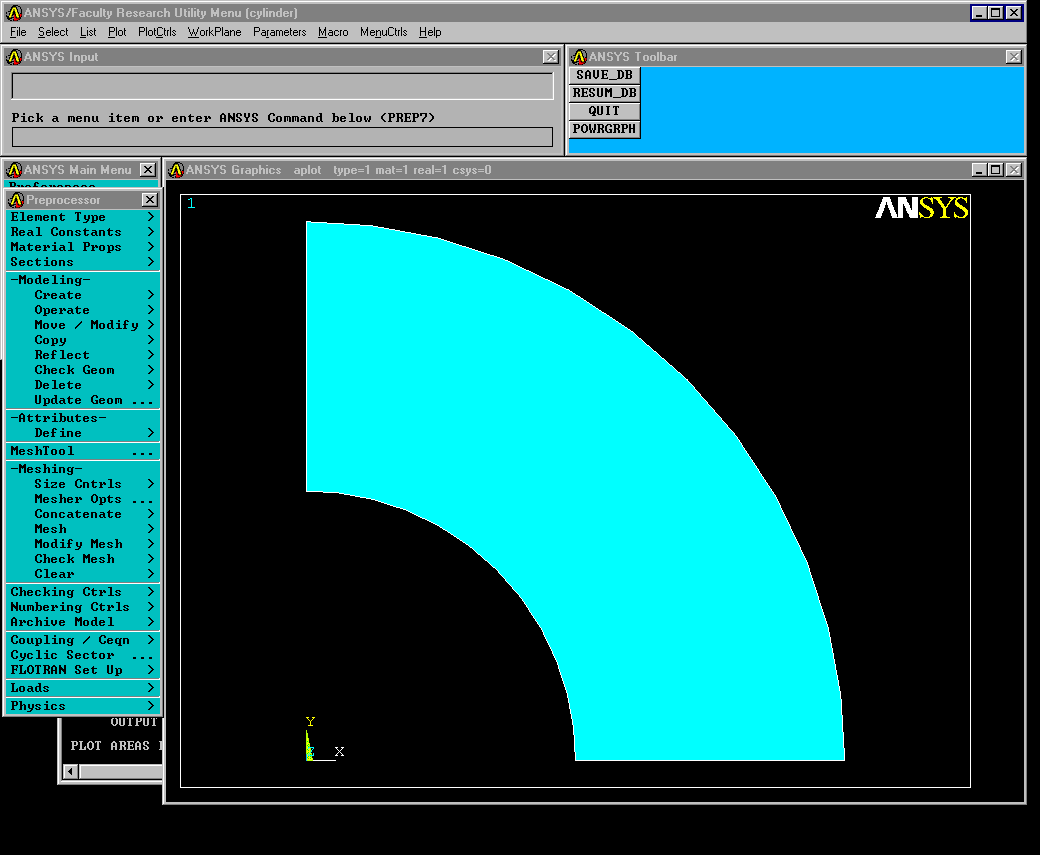Open the MeshTool dialog
The width and height of the screenshot is (1040, 855).
(x=83, y=451)
